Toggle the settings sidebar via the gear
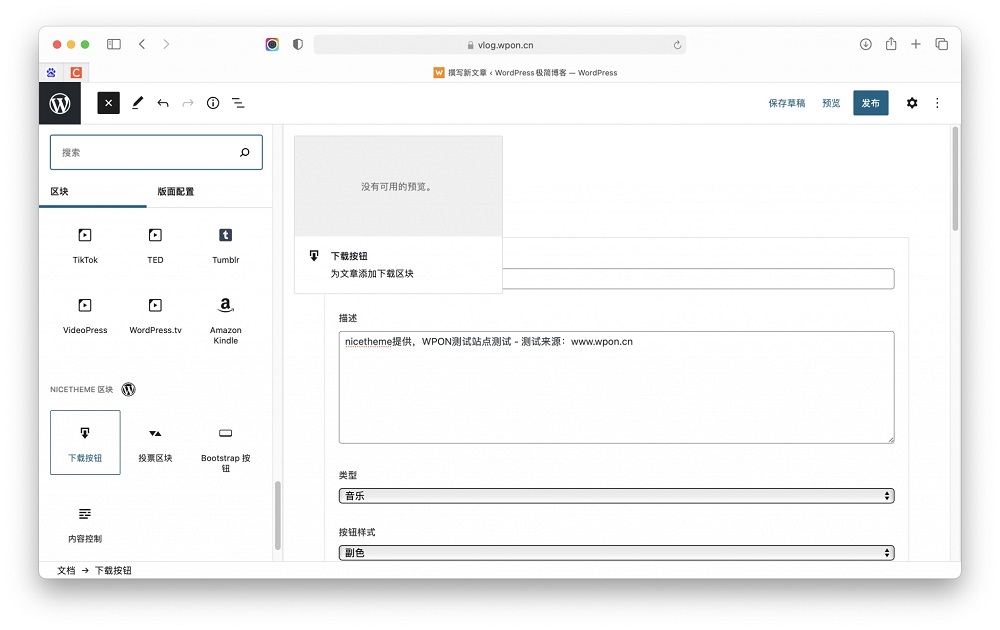1000x630 pixels. [912, 103]
